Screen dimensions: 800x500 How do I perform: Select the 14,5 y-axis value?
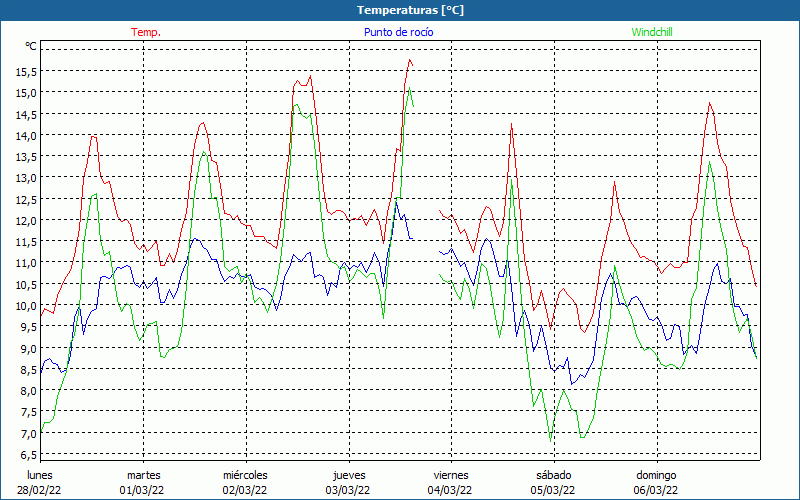(x=27, y=115)
